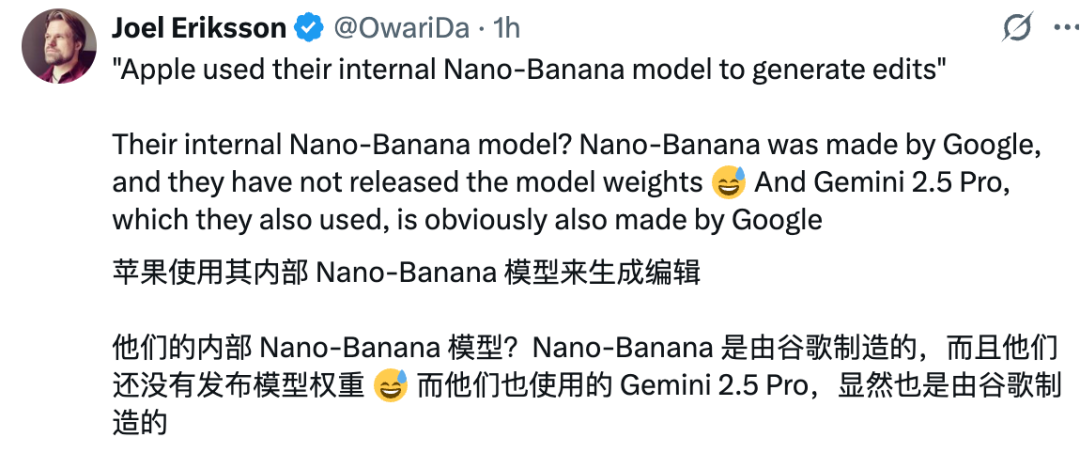1080x453 pixels.
Task: Click the sweat-smile emoji in English text
Action: click(x=728, y=183)
